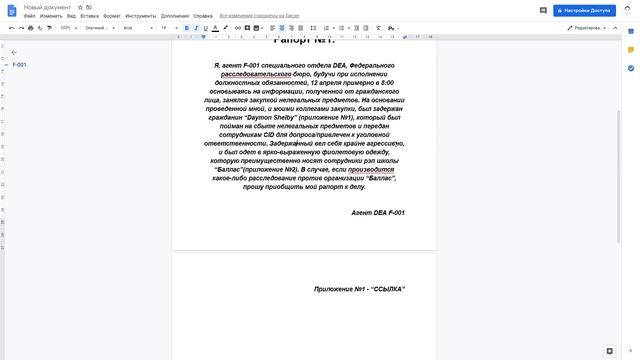Open Keep notes in side panel

pos(631,50)
